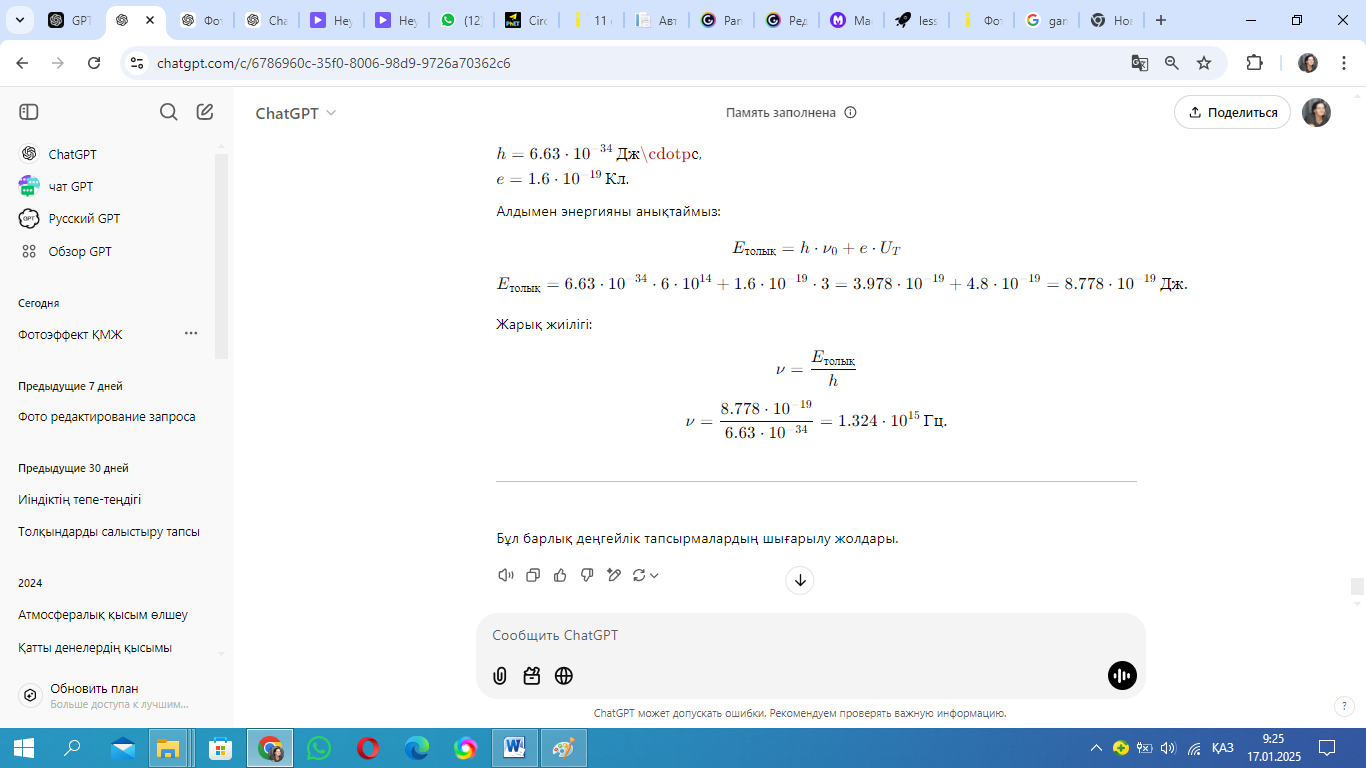This screenshot has height=768, width=1366.
Task: Jump to bottom of chat with down arrow
Action: pos(800,580)
